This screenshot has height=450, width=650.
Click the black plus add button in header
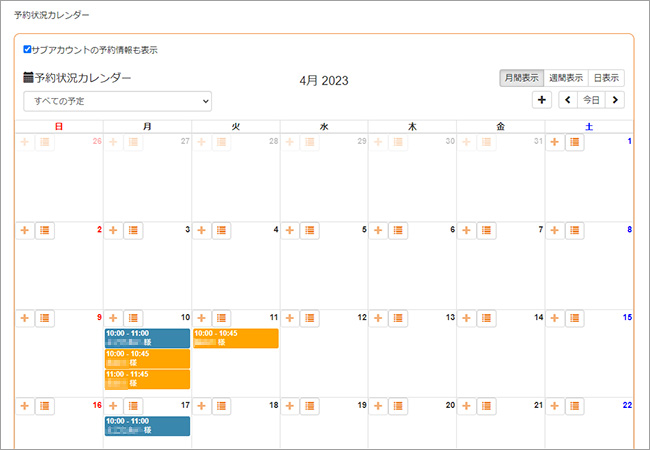pos(541,99)
